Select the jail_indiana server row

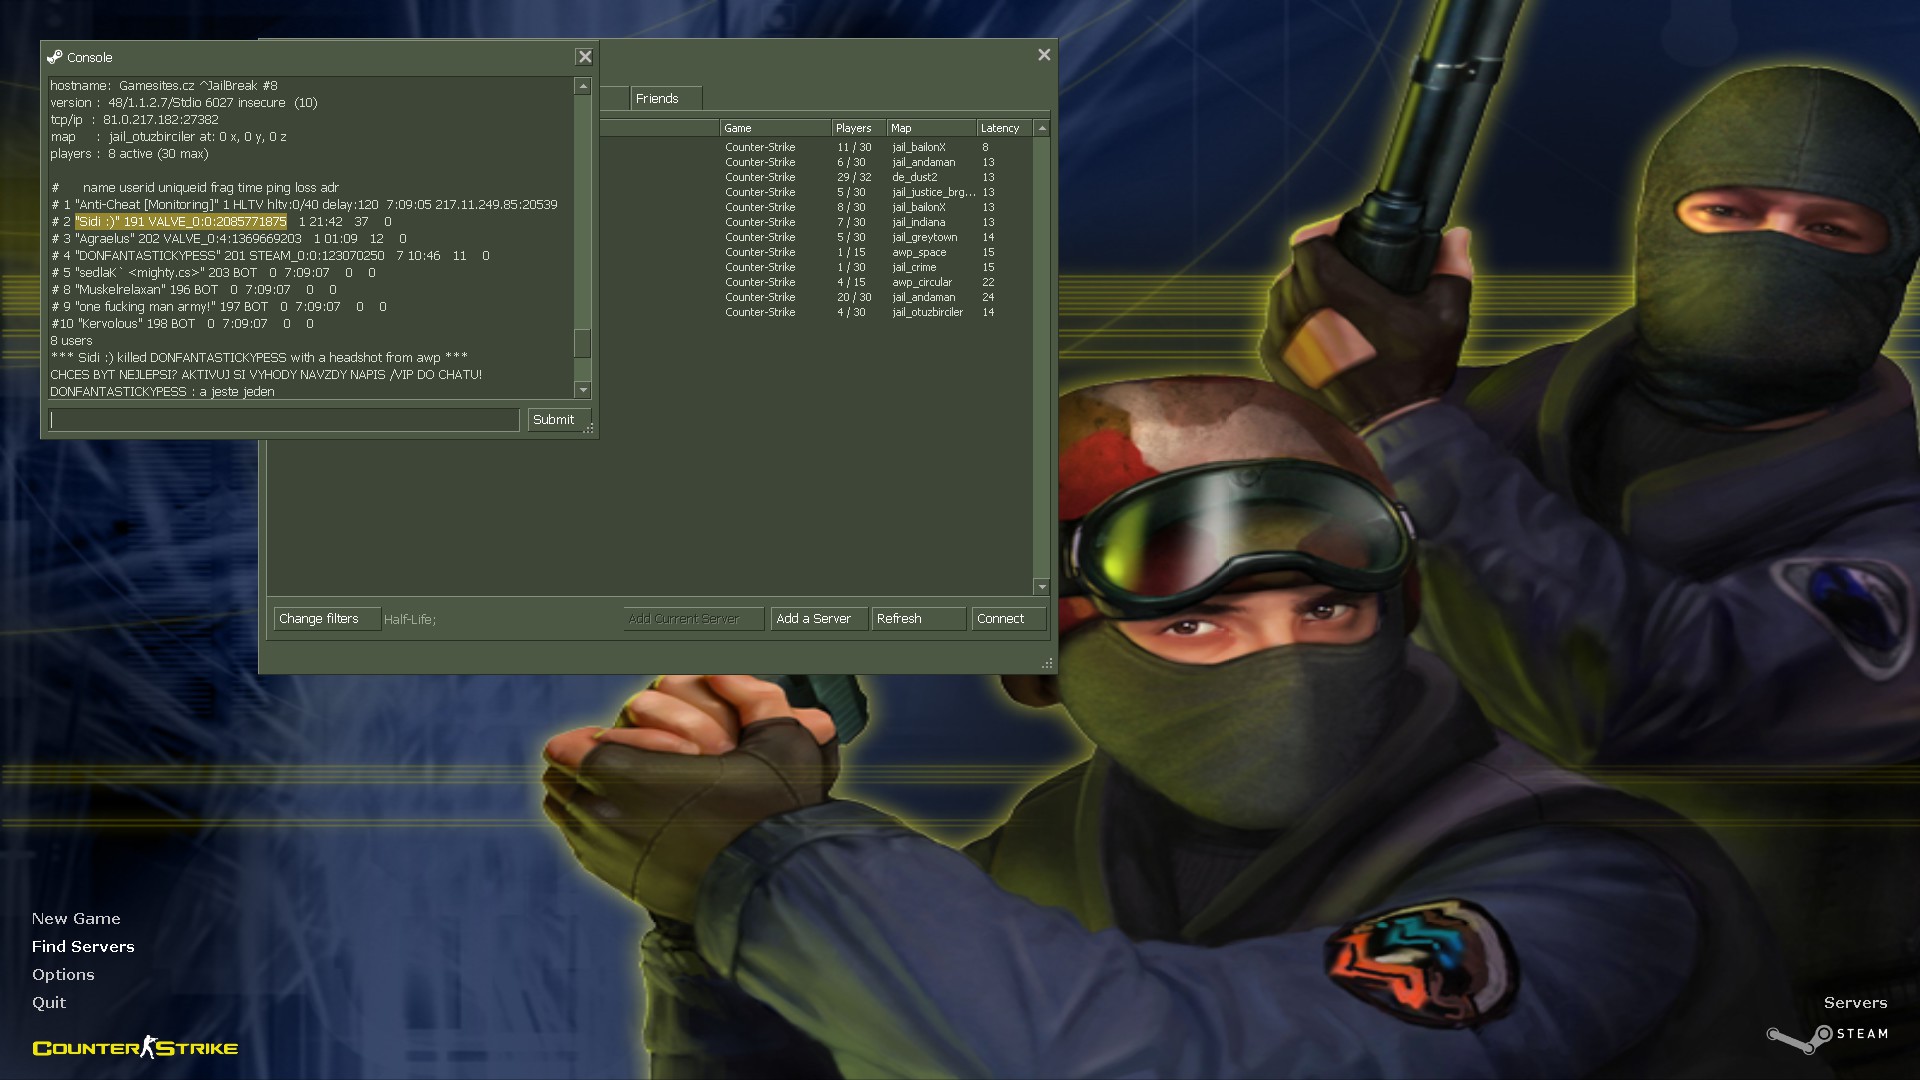[815, 222]
